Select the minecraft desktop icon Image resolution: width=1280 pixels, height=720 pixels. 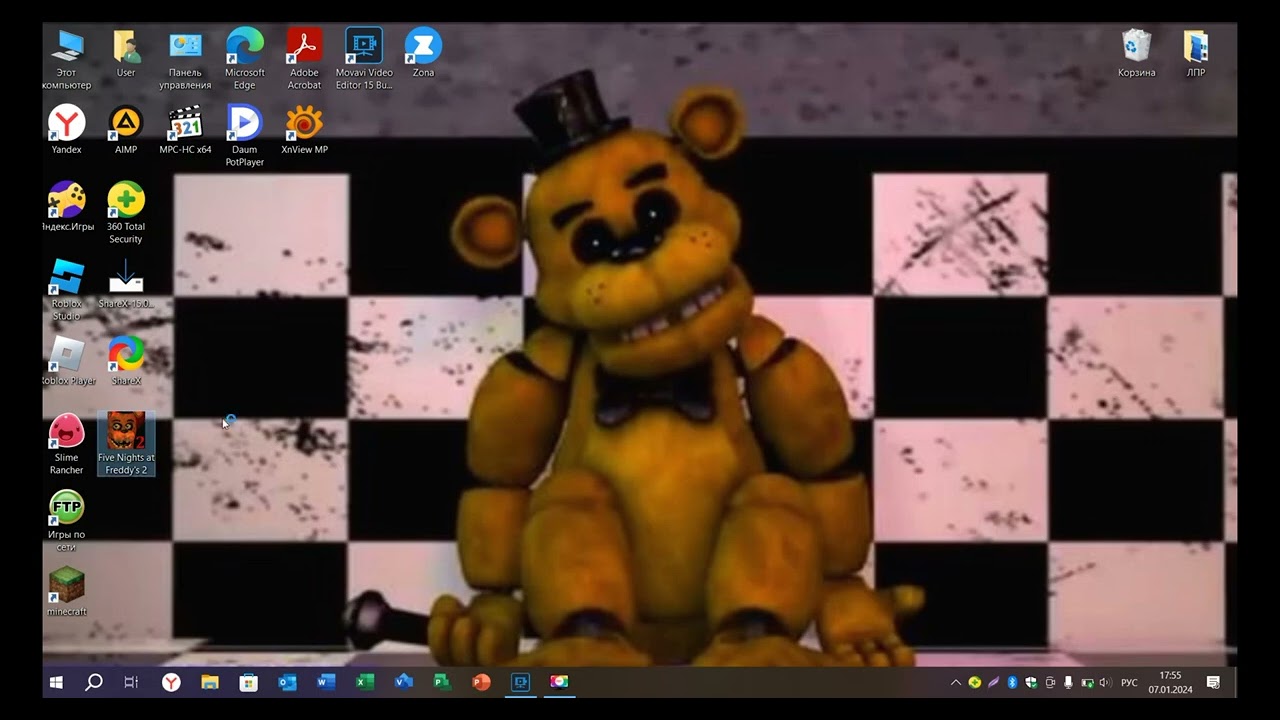click(66, 592)
